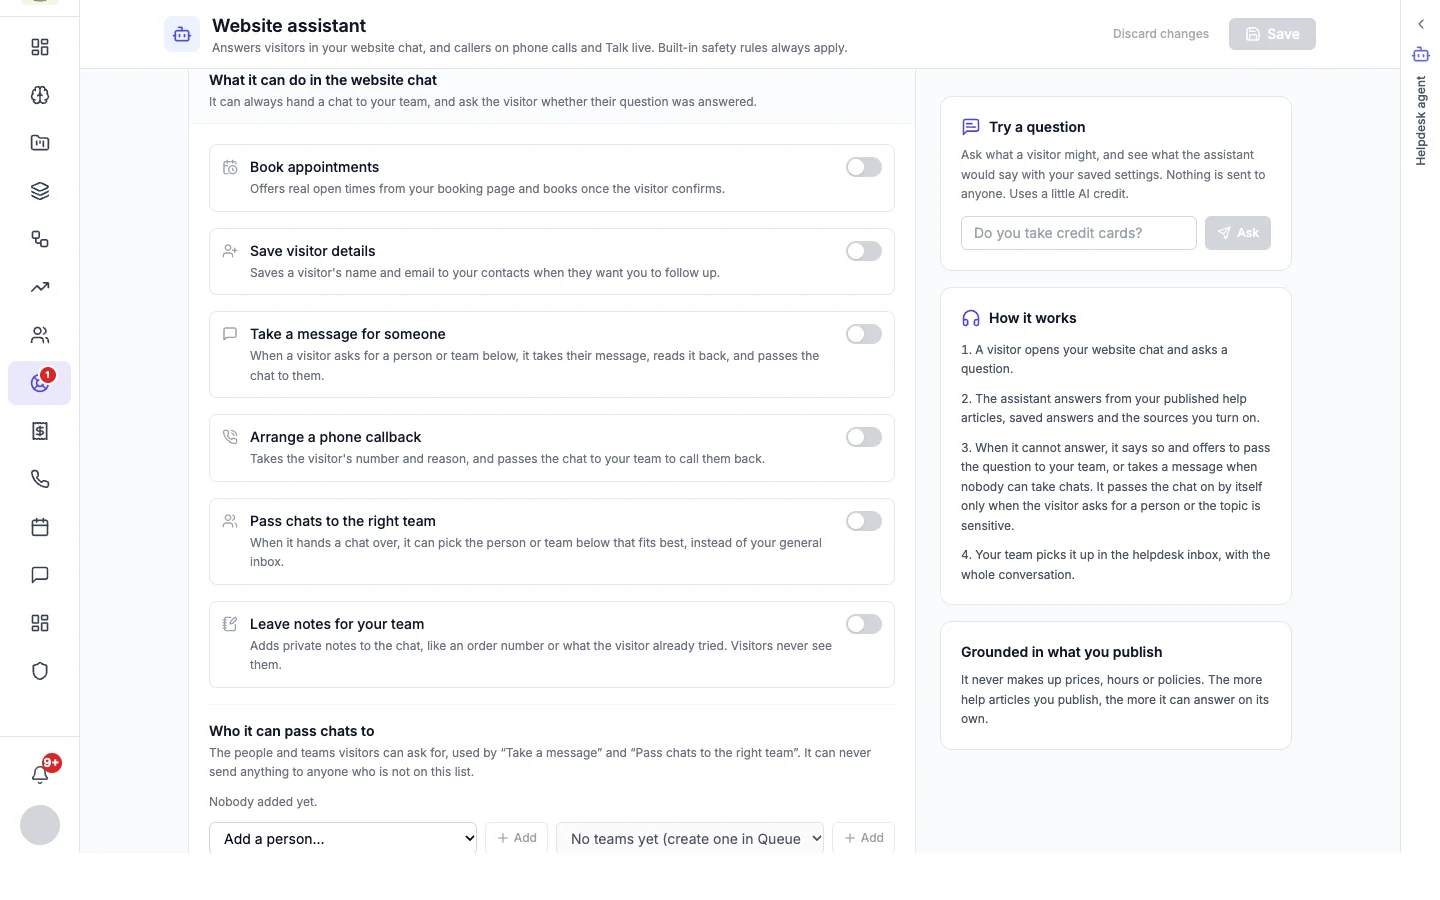Open the dollar invoice sidebar icon
This screenshot has width=1440, height=900.
pyautogui.click(x=40, y=431)
